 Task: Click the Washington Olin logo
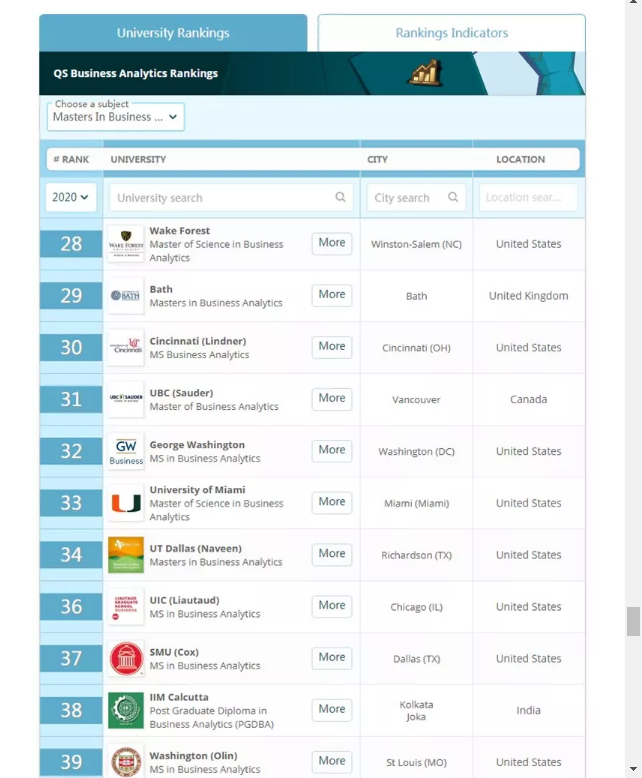[126, 762]
